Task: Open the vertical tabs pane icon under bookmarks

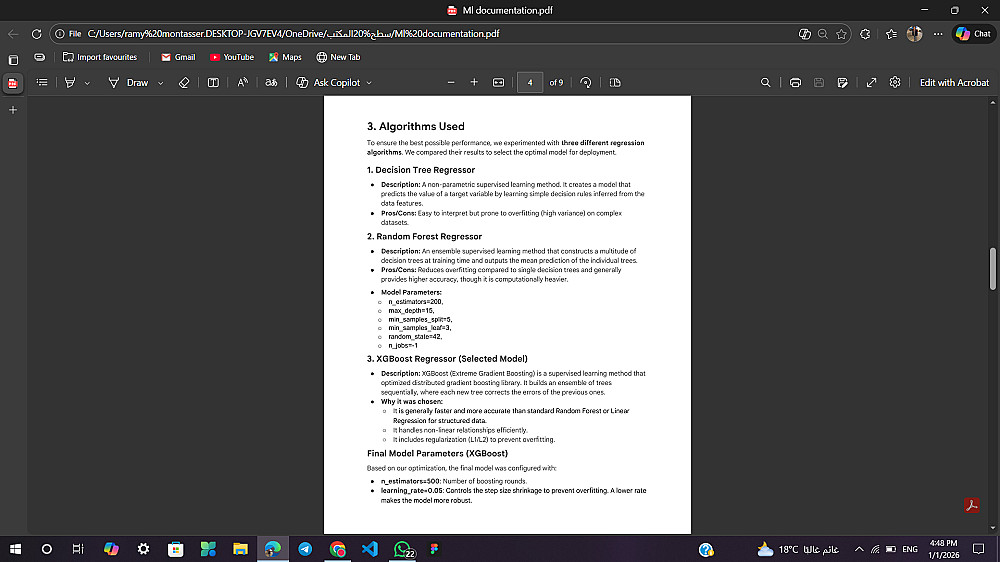Action: click(40, 57)
